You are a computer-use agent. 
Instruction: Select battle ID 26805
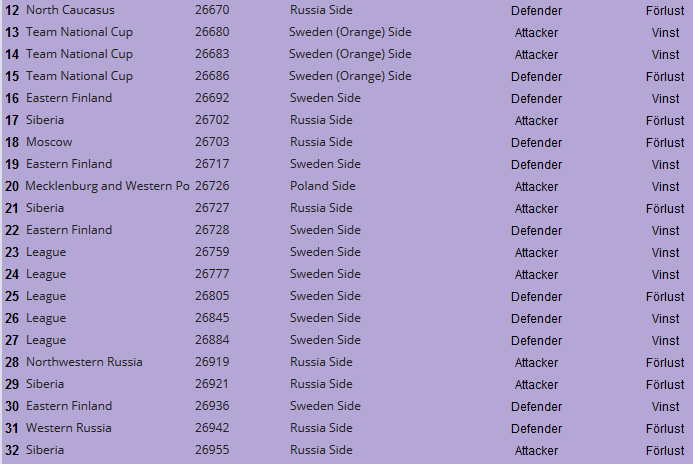point(212,296)
